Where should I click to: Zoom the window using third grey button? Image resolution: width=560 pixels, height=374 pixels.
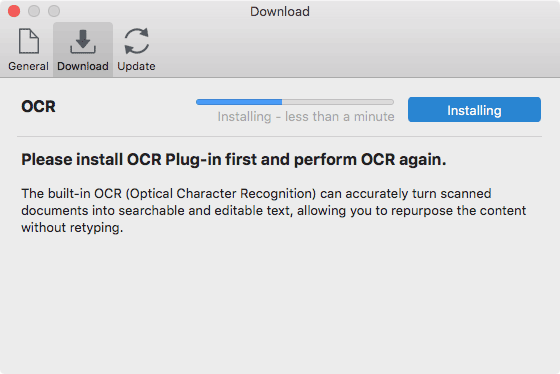54,11
